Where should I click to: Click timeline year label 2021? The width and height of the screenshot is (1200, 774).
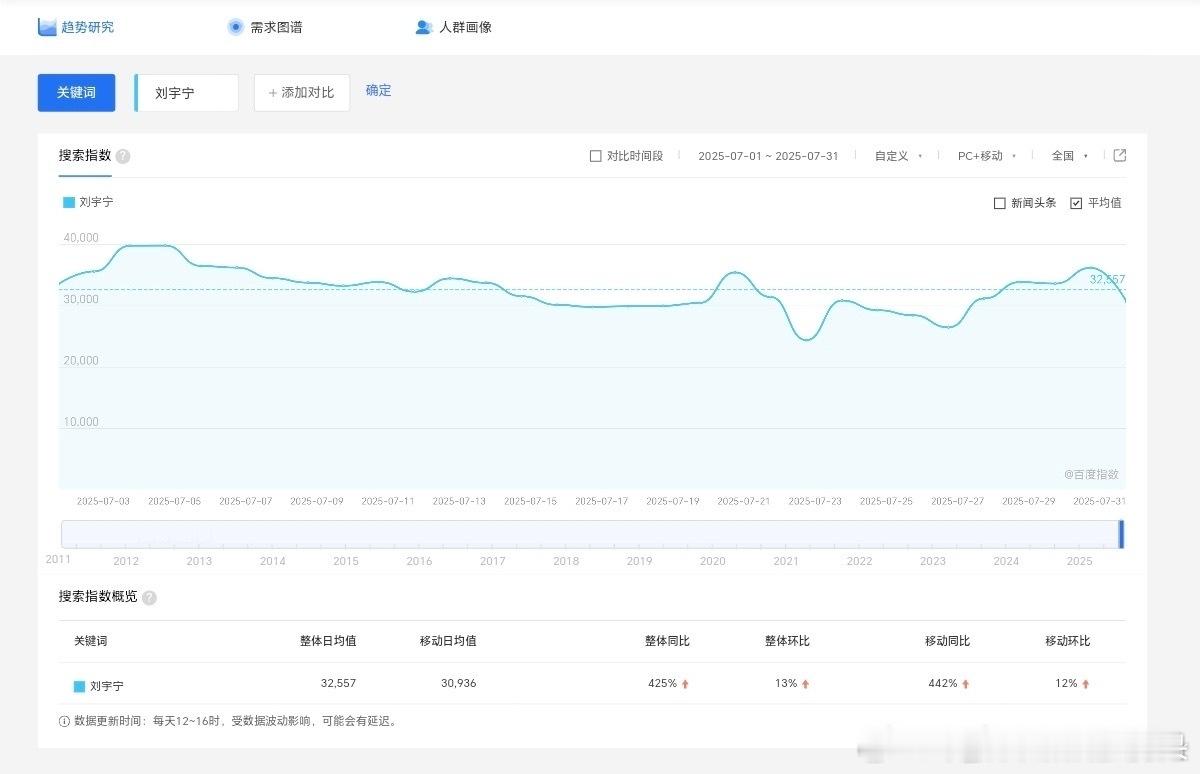[786, 561]
